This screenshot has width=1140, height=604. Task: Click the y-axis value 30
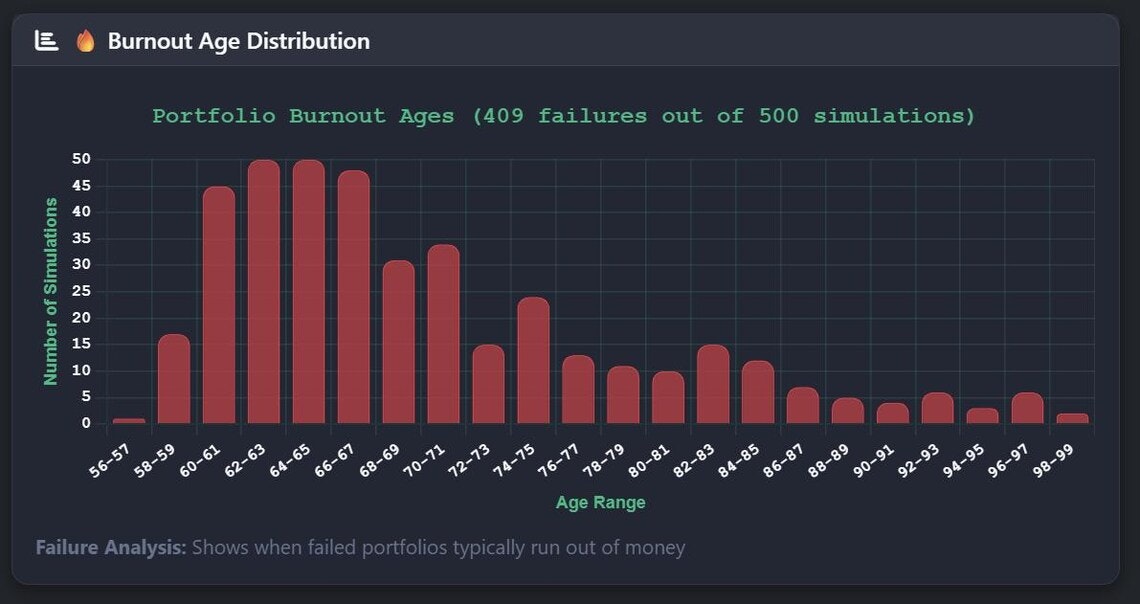(x=81, y=265)
